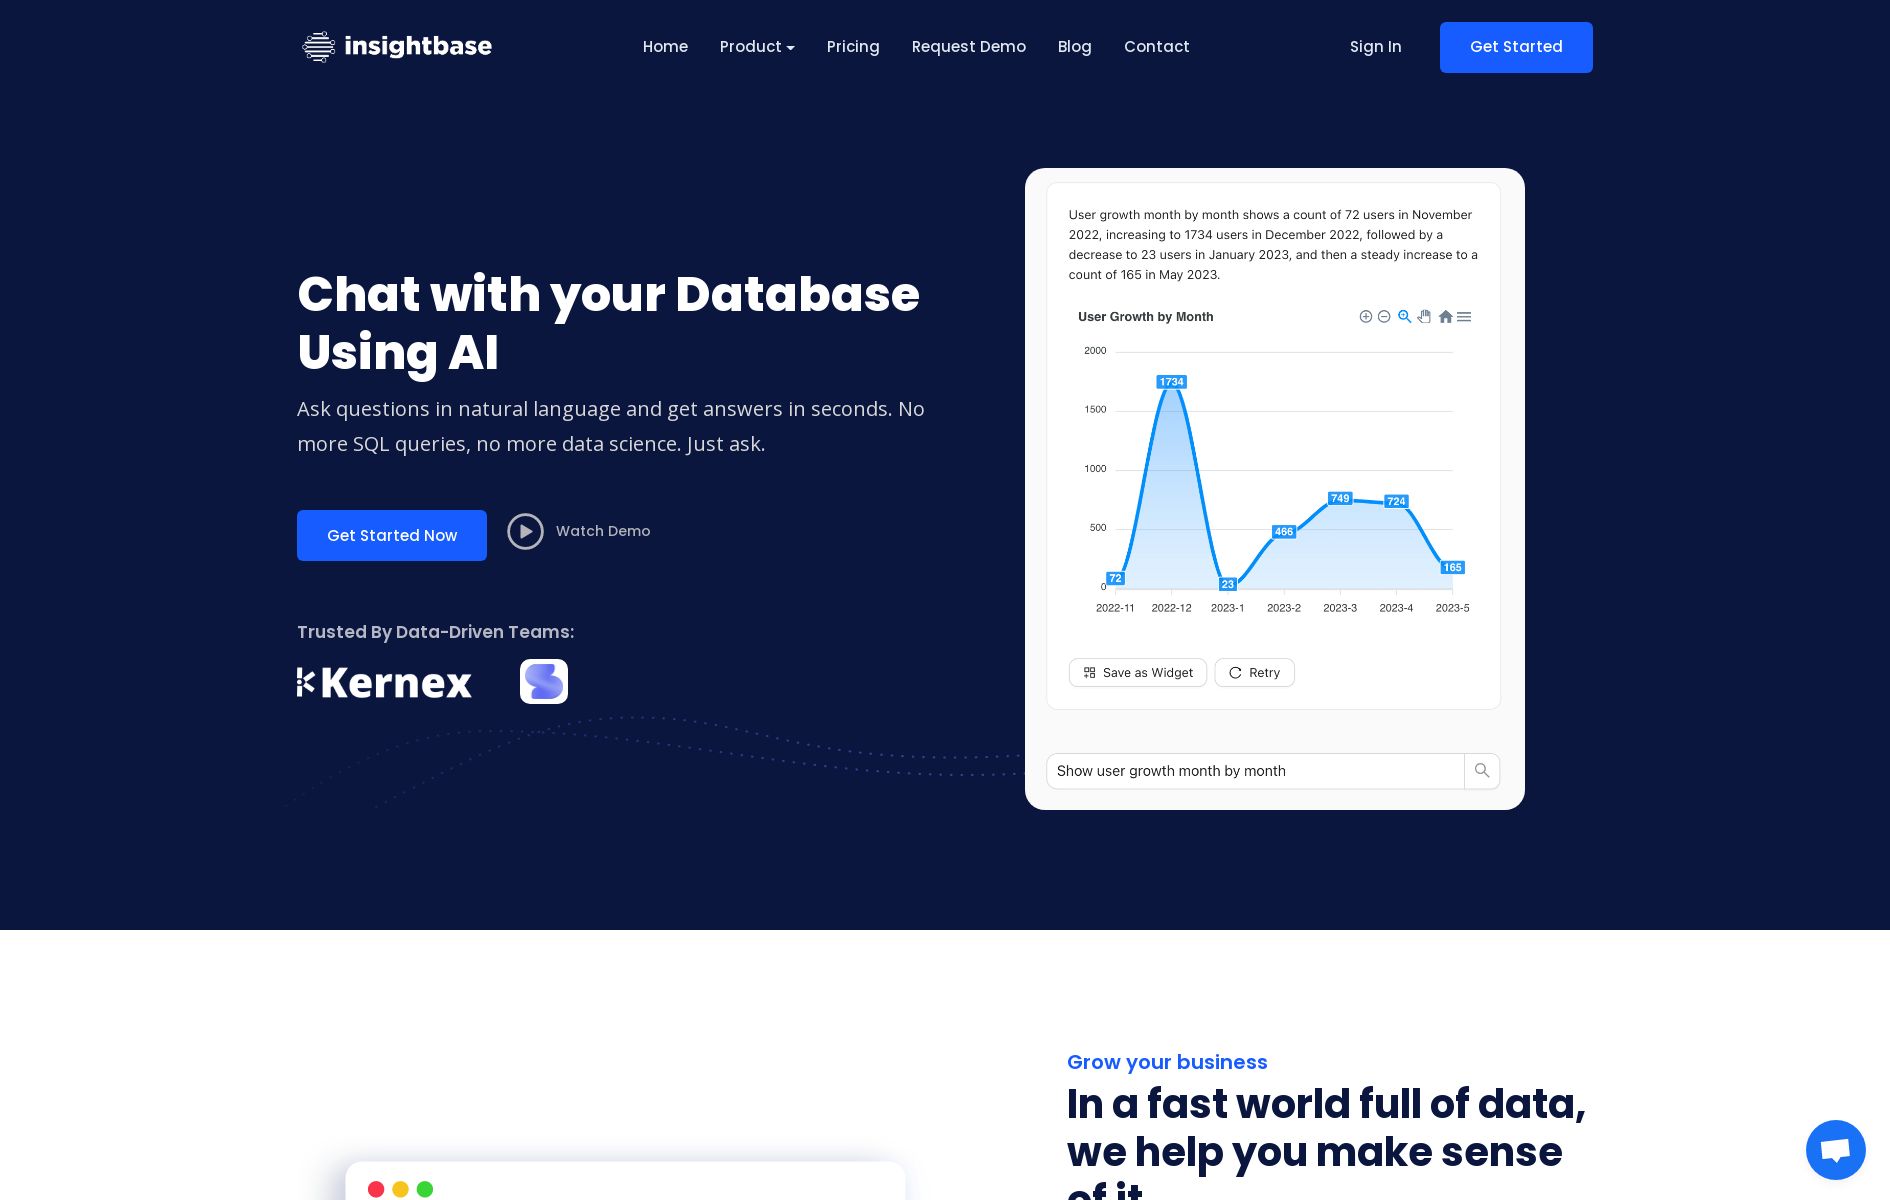Reset chart view with the home icon
The image size is (1890, 1200).
(1445, 317)
